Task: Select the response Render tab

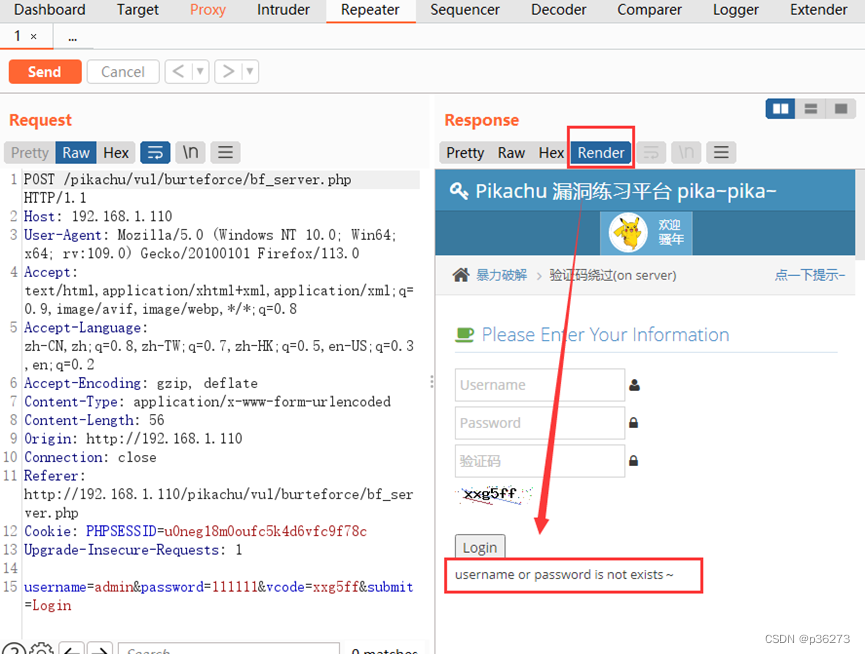Action: tap(601, 153)
